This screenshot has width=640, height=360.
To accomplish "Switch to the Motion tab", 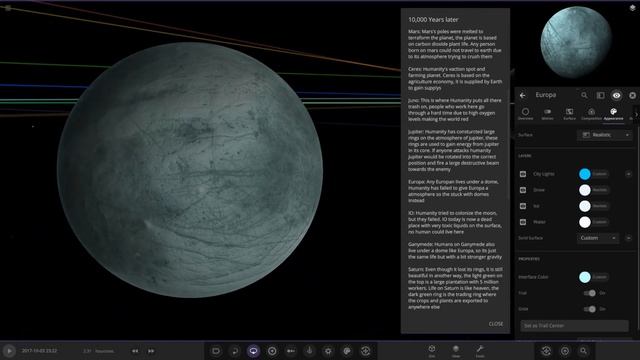I will (547, 114).
